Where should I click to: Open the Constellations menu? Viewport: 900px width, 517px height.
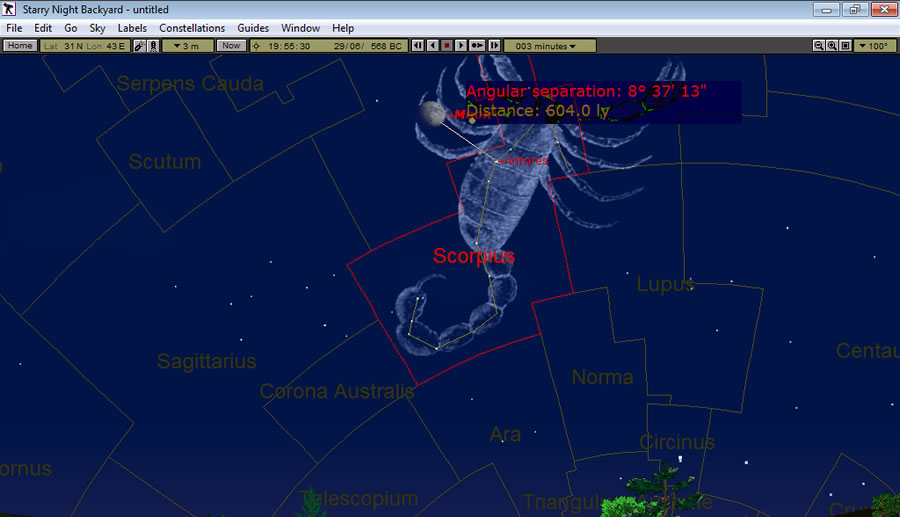point(192,28)
